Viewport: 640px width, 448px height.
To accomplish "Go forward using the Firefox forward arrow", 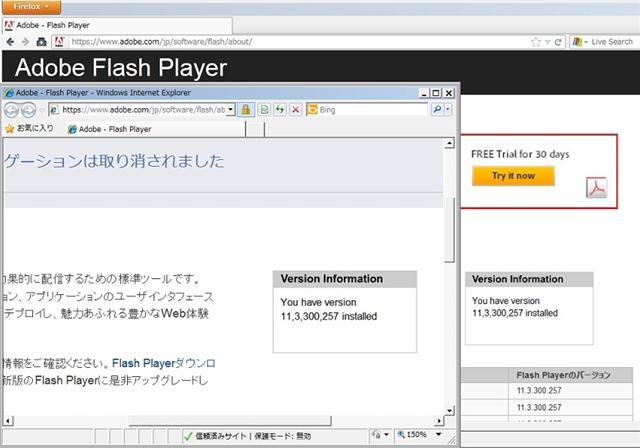I will pos(25,42).
